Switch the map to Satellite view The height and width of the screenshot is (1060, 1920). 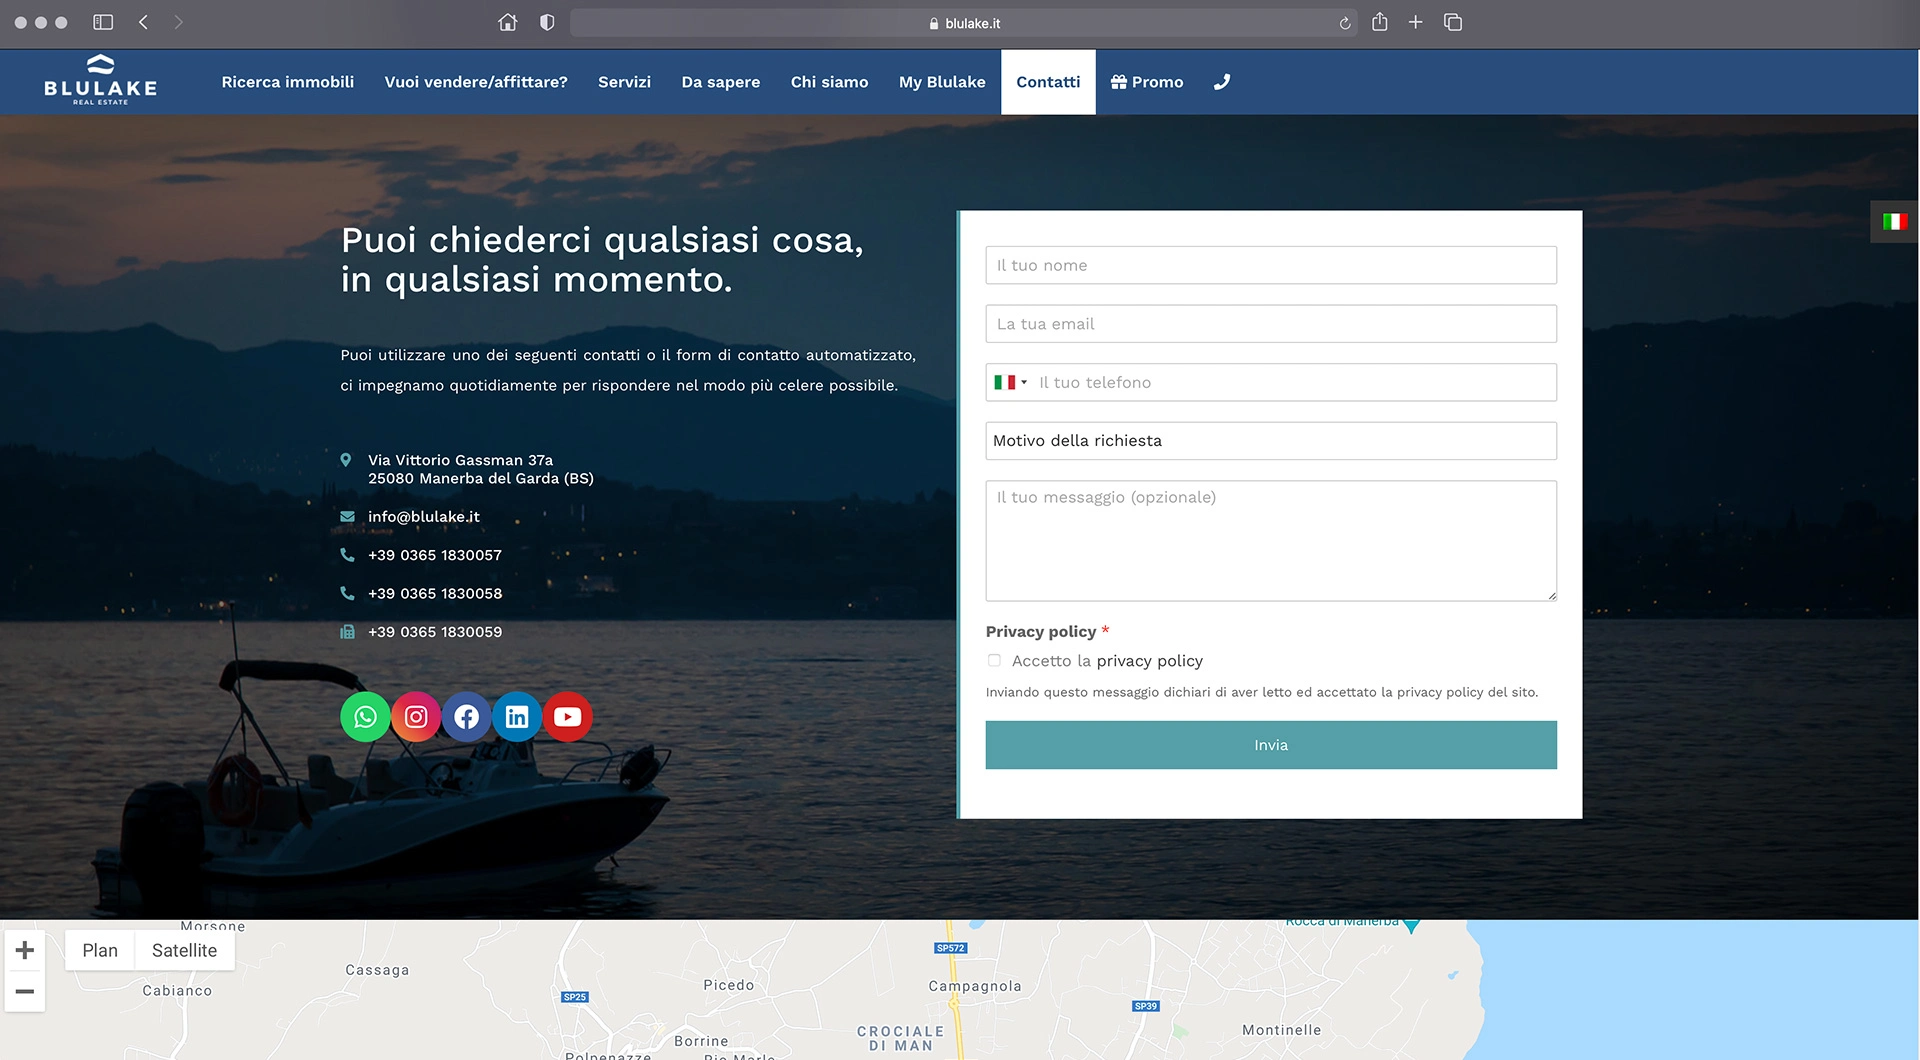[184, 950]
